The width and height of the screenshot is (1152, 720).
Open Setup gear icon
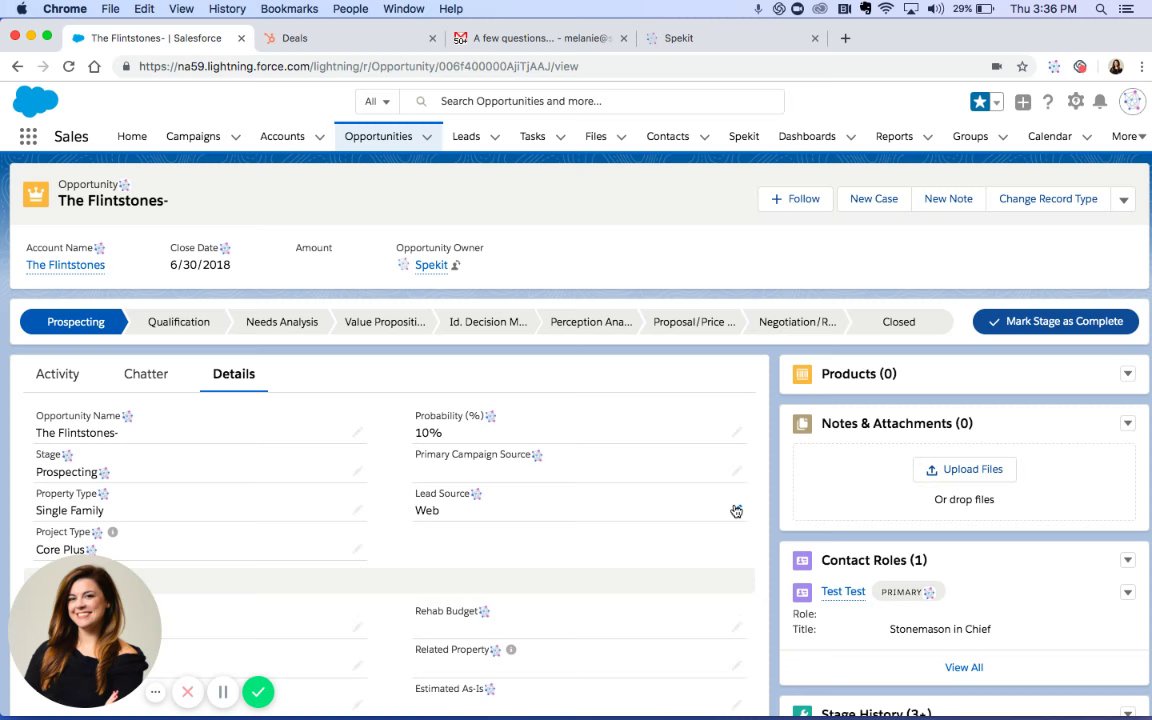1076,101
